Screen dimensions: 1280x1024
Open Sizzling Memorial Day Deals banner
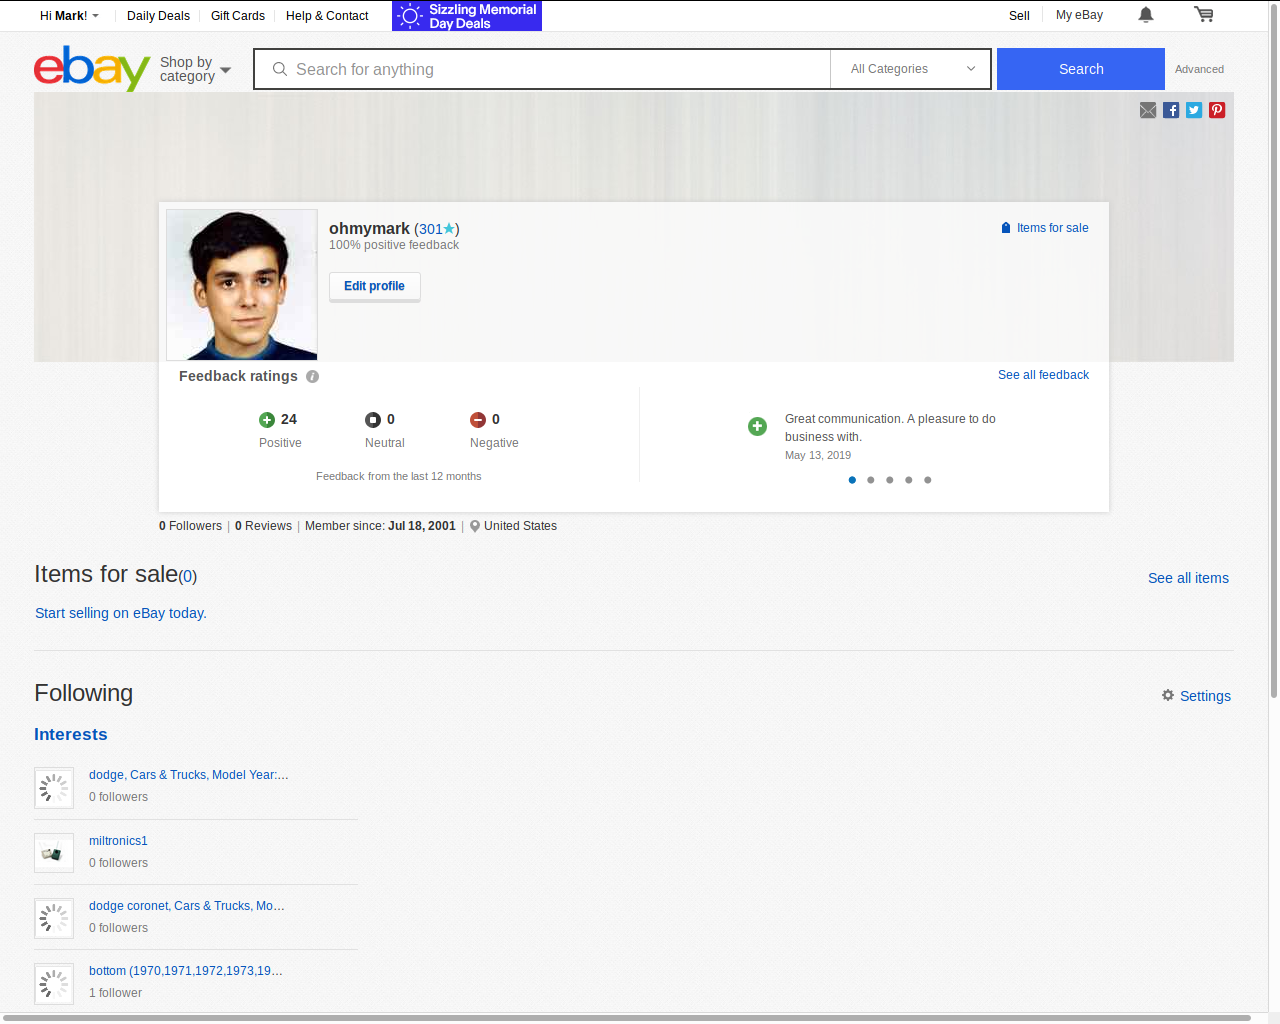tap(467, 16)
